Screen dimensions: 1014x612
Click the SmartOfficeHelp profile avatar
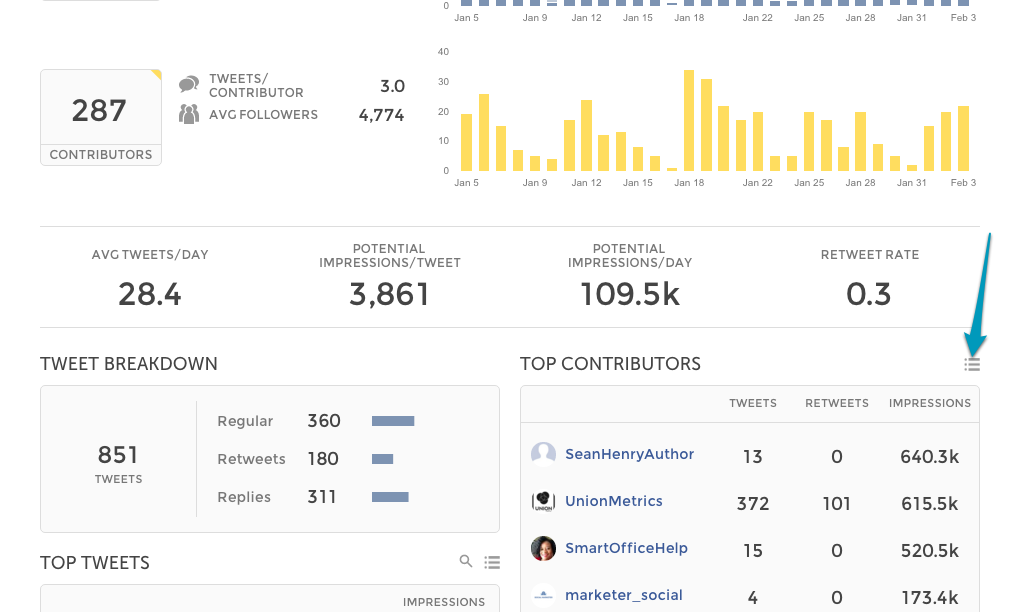tap(543, 548)
